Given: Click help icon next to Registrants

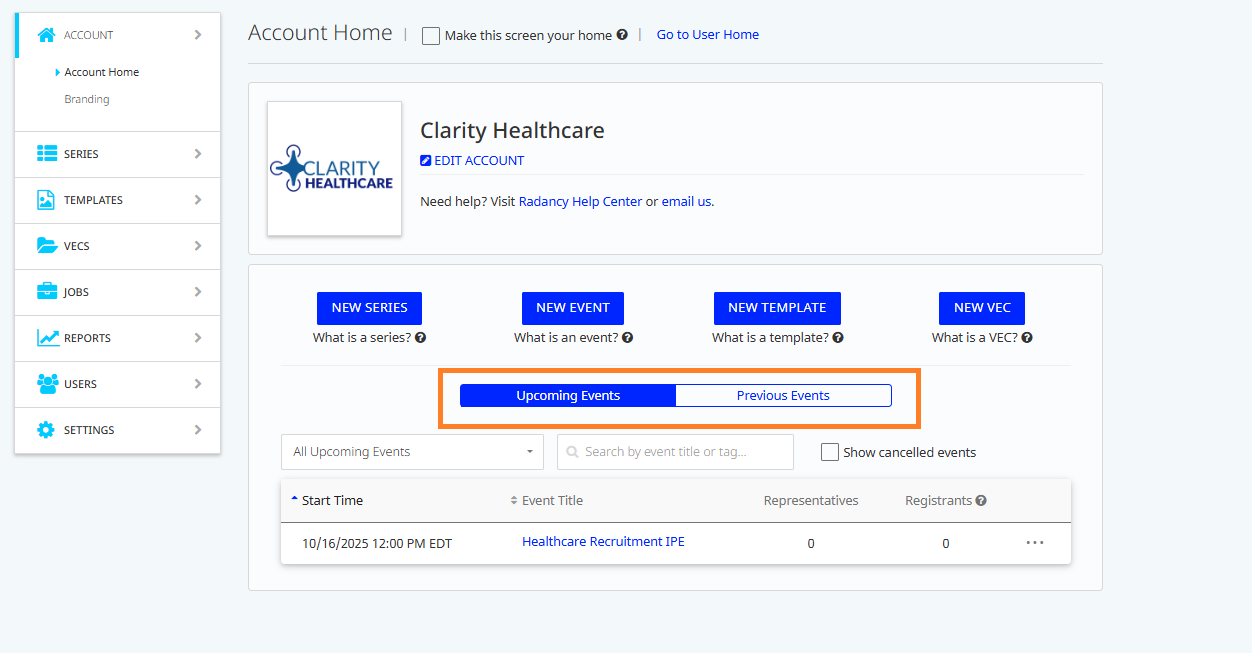Looking at the screenshot, I should point(981,501).
